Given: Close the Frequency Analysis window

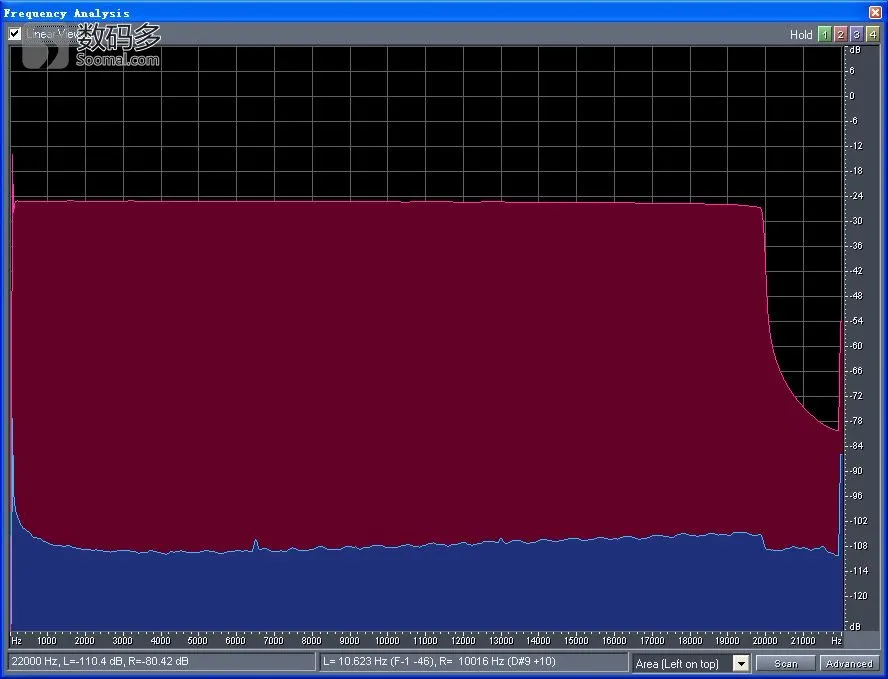Looking at the screenshot, I should pyautogui.click(x=876, y=12).
